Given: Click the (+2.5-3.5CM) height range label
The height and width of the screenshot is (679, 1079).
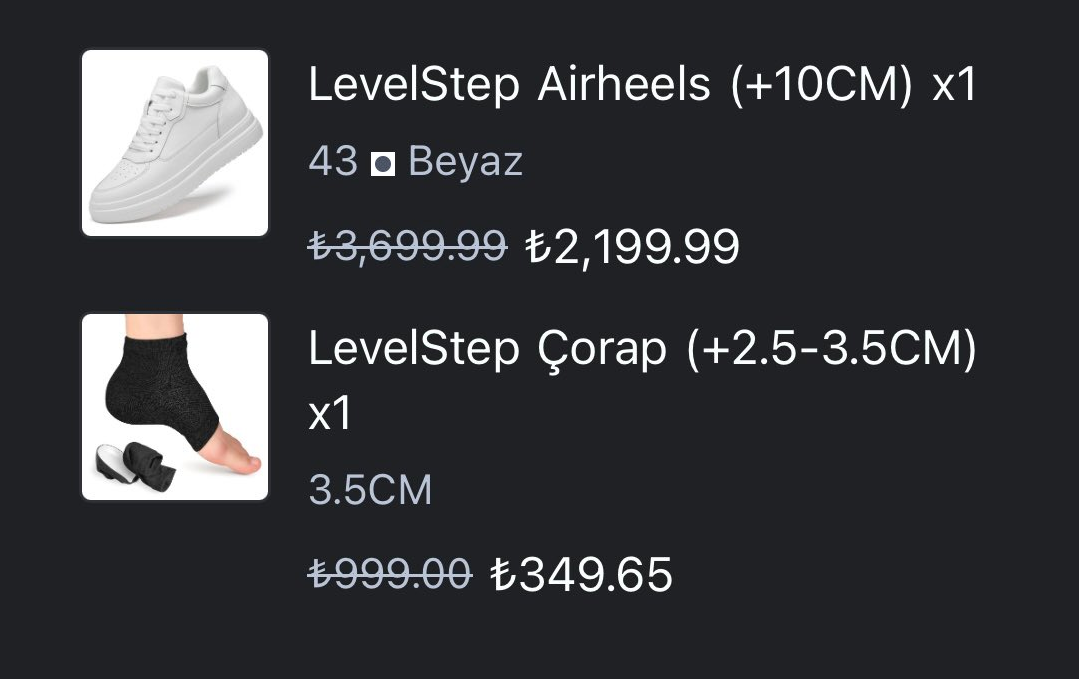Looking at the screenshot, I should (x=831, y=349).
